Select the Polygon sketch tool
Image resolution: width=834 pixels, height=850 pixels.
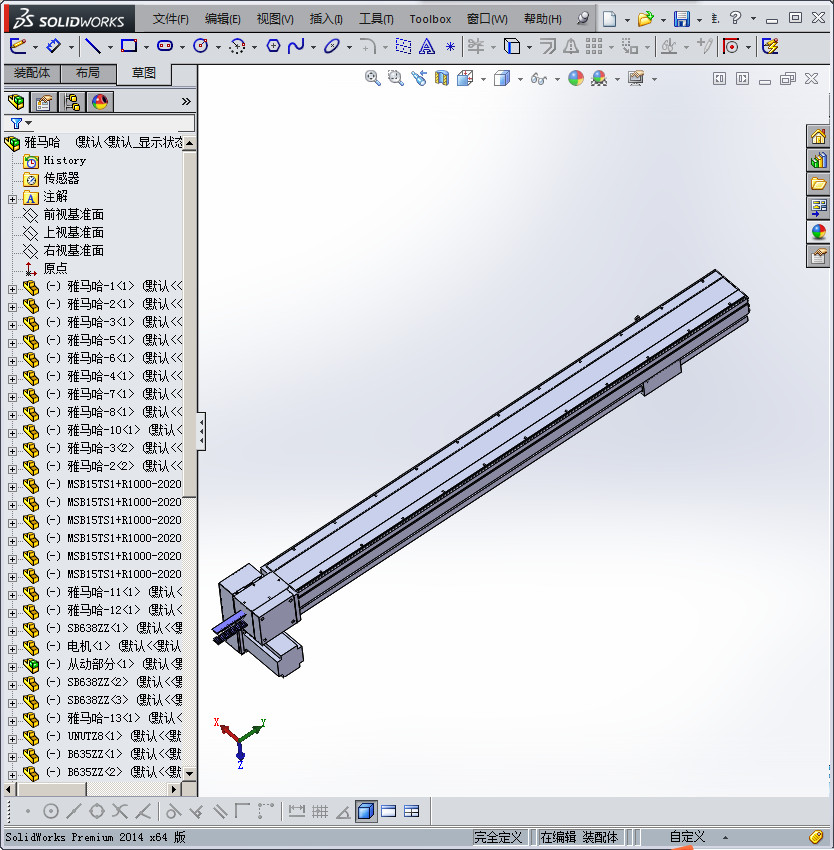point(273,47)
